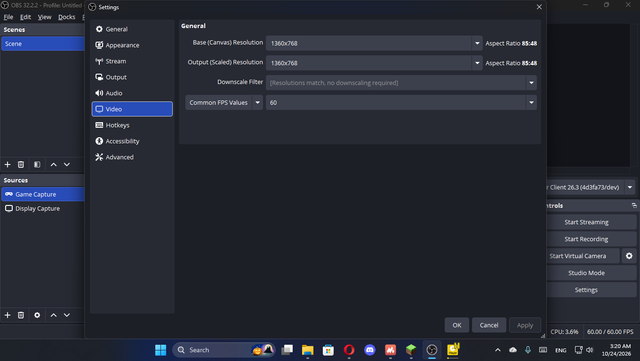Click Start Virtual Camera button
This screenshot has height=361, width=640.
coord(583,256)
